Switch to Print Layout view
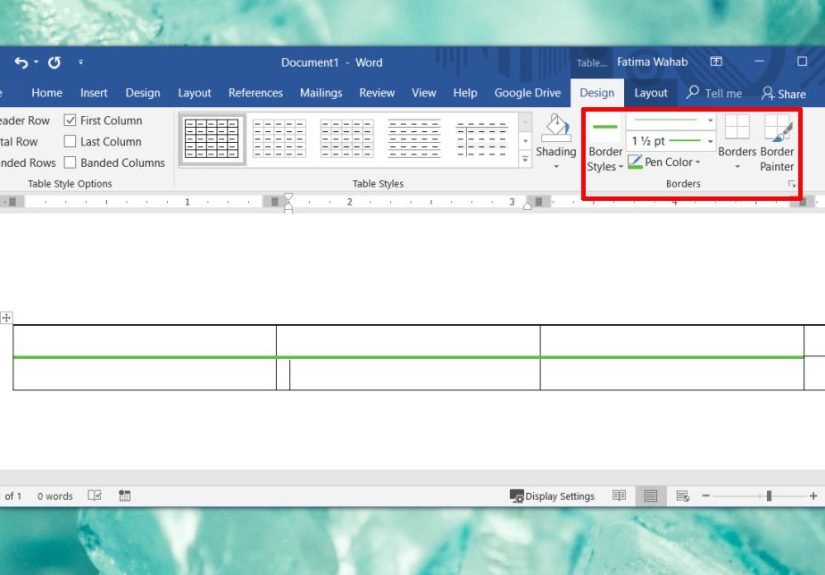Screen dimensions: 825x575 coord(651,496)
